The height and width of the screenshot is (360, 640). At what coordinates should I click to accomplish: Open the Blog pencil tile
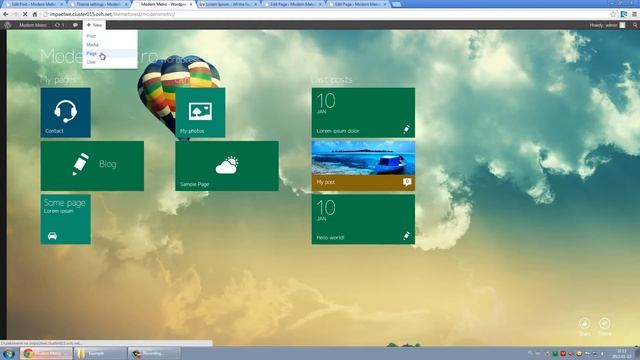(x=92, y=166)
